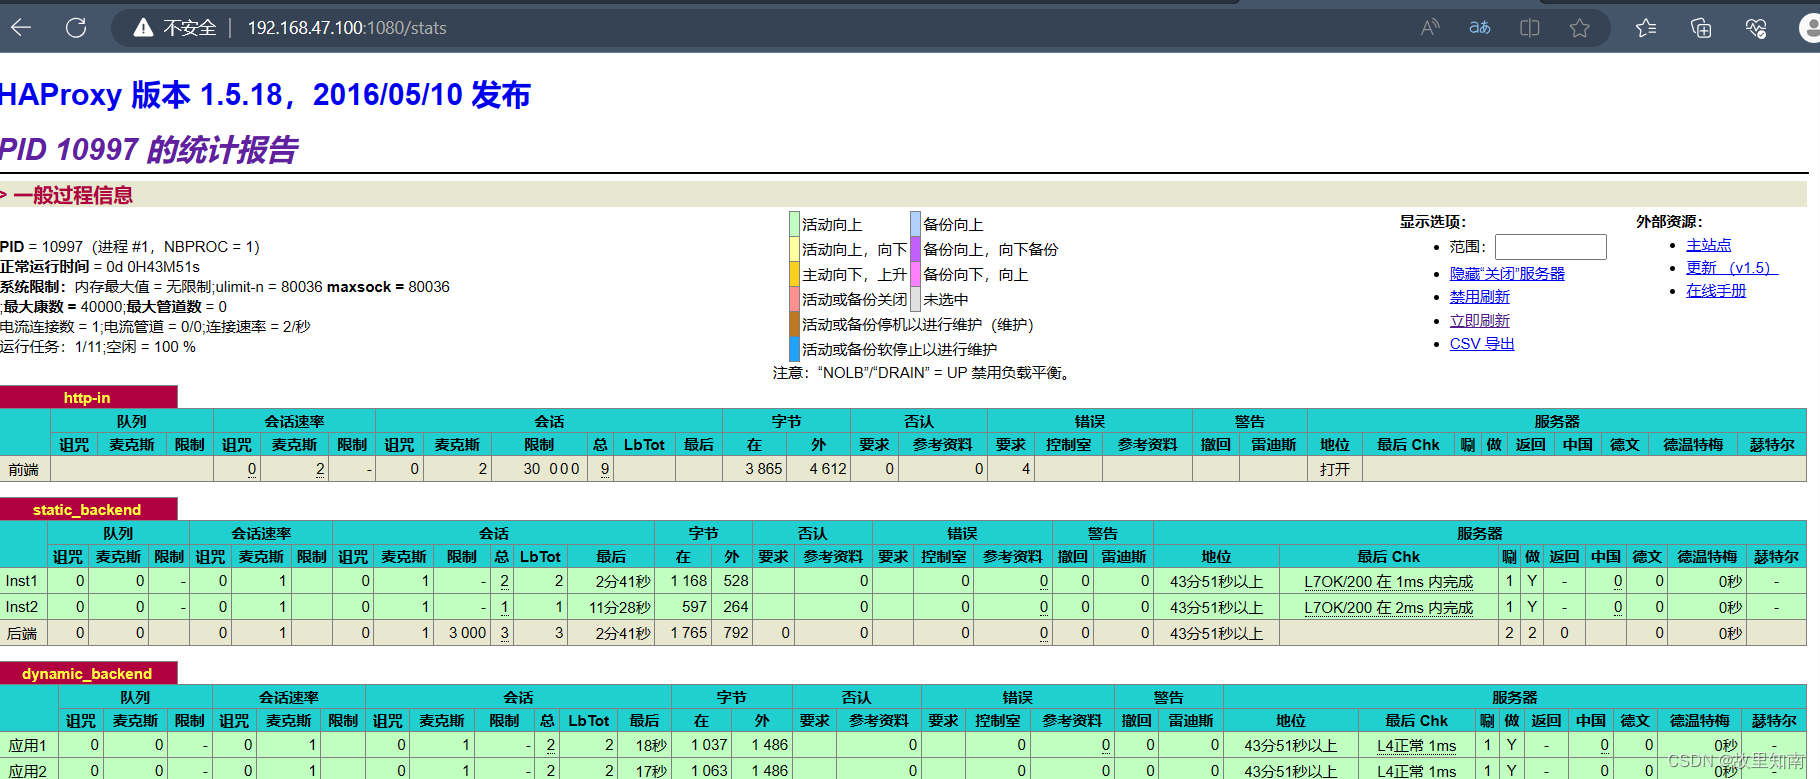Click the 隐藏"关闭"服务器 link

pyautogui.click(x=1507, y=274)
